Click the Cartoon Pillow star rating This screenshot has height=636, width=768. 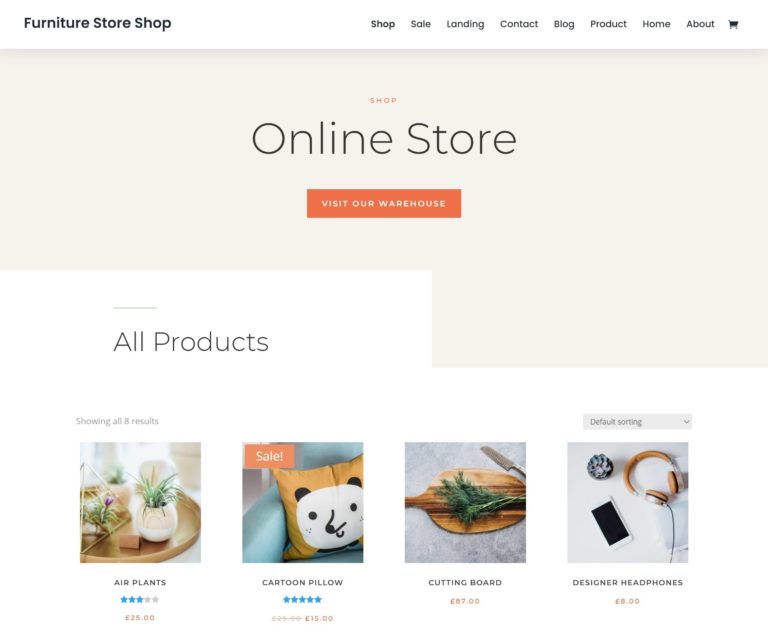(x=302, y=599)
